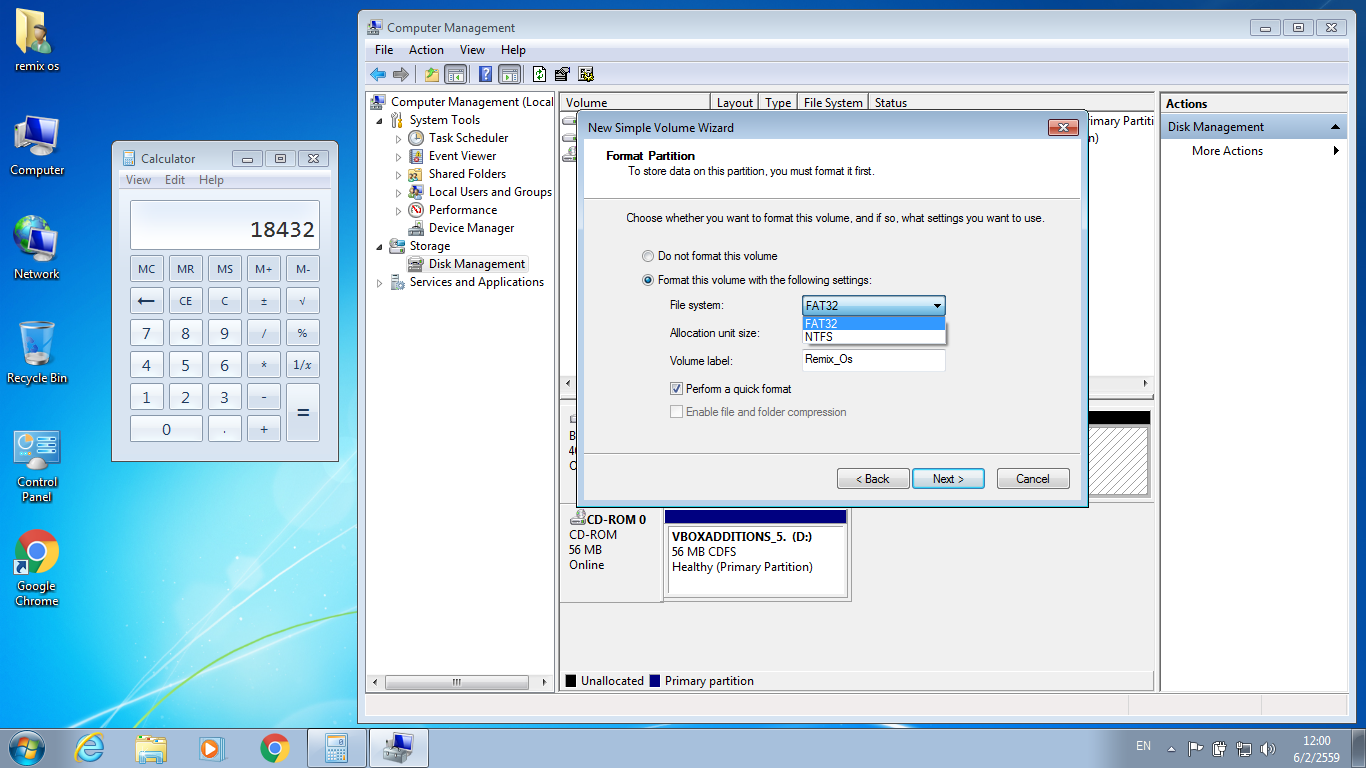Click the Calculator equals button

click(302, 412)
